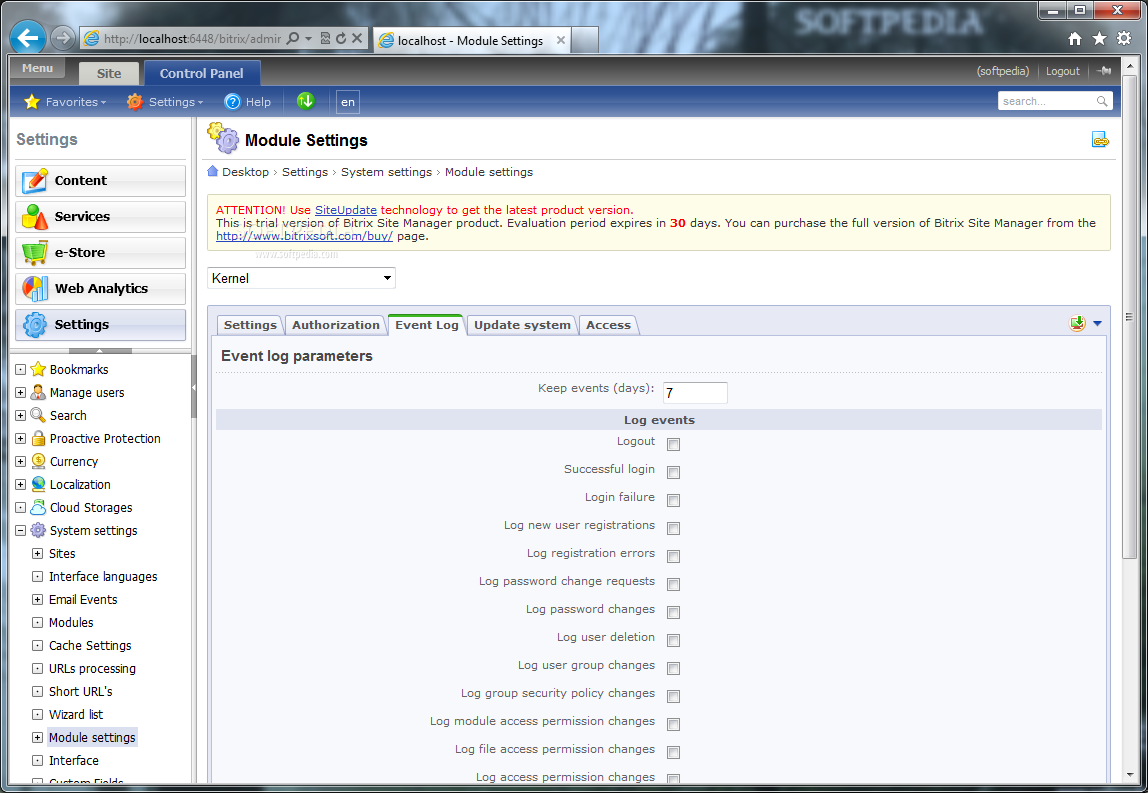Open the Site tab
The image size is (1148, 793).
tap(109, 73)
